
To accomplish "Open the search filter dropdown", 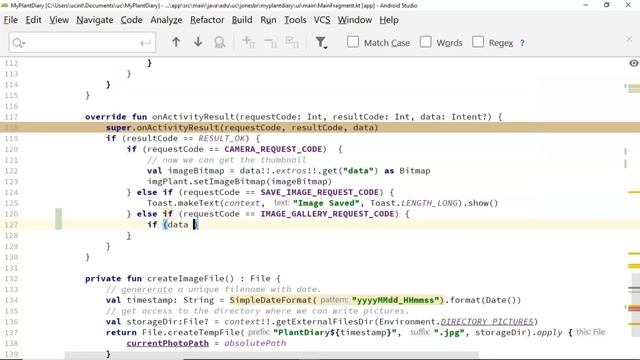I will (322, 42).
